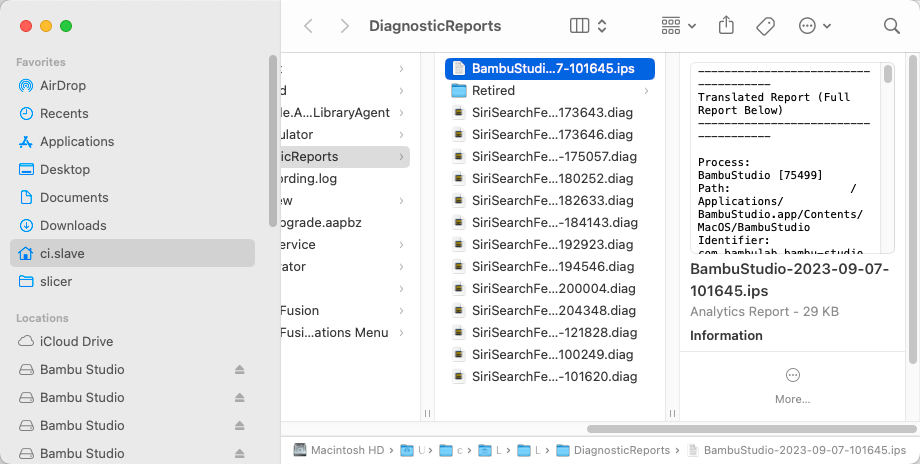Open the slicer folder in sidebar
This screenshot has width=920, height=464.
(x=133, y=282)
